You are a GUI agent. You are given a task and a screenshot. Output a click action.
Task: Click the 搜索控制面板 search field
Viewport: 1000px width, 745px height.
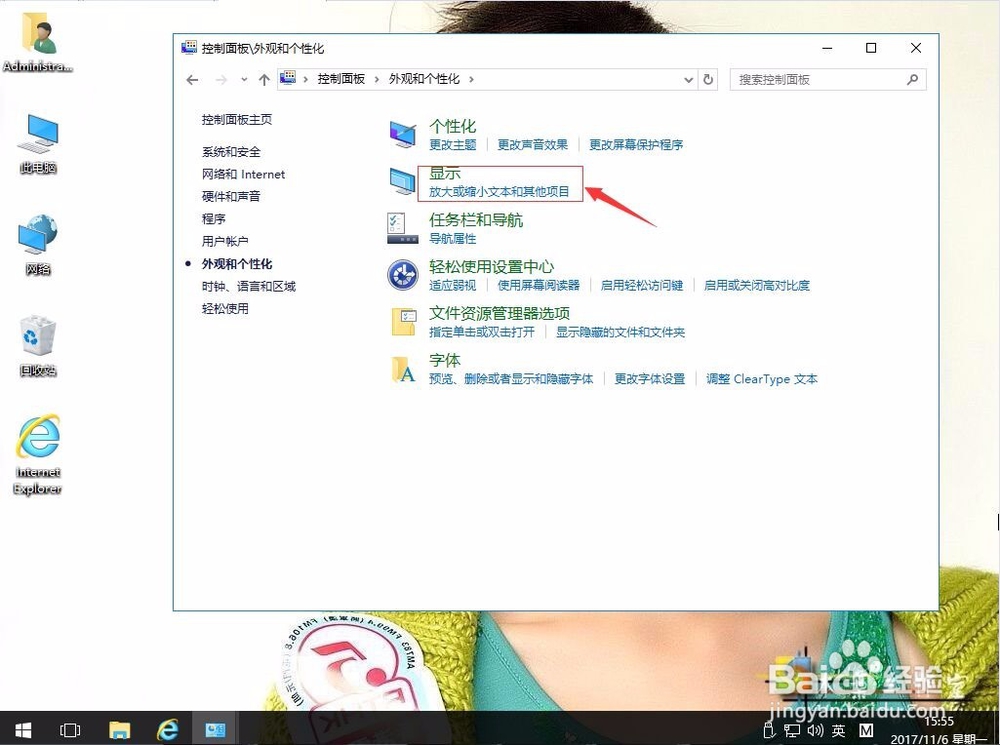(828, 80)
